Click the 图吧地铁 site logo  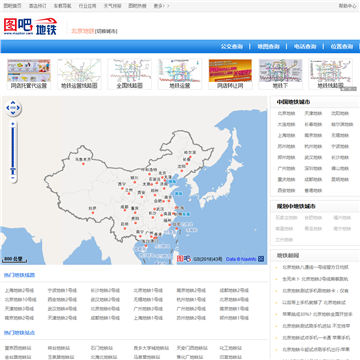[x=30, y=26]
